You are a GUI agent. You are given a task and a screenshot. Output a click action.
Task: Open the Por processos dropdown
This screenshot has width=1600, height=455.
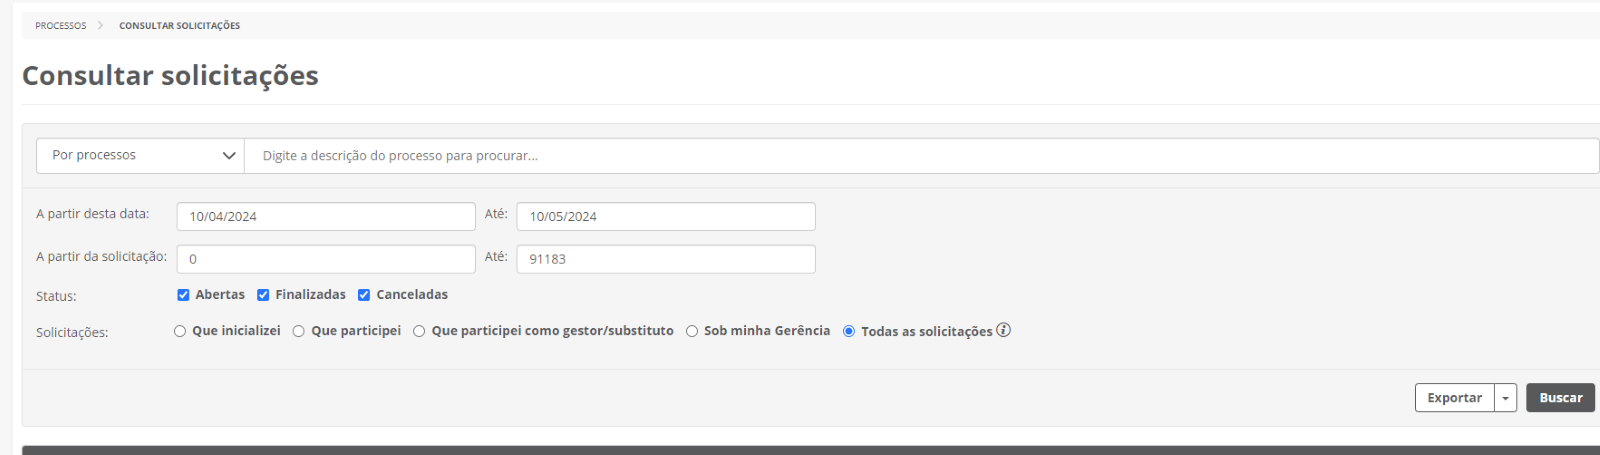click(x=141, y=156)
